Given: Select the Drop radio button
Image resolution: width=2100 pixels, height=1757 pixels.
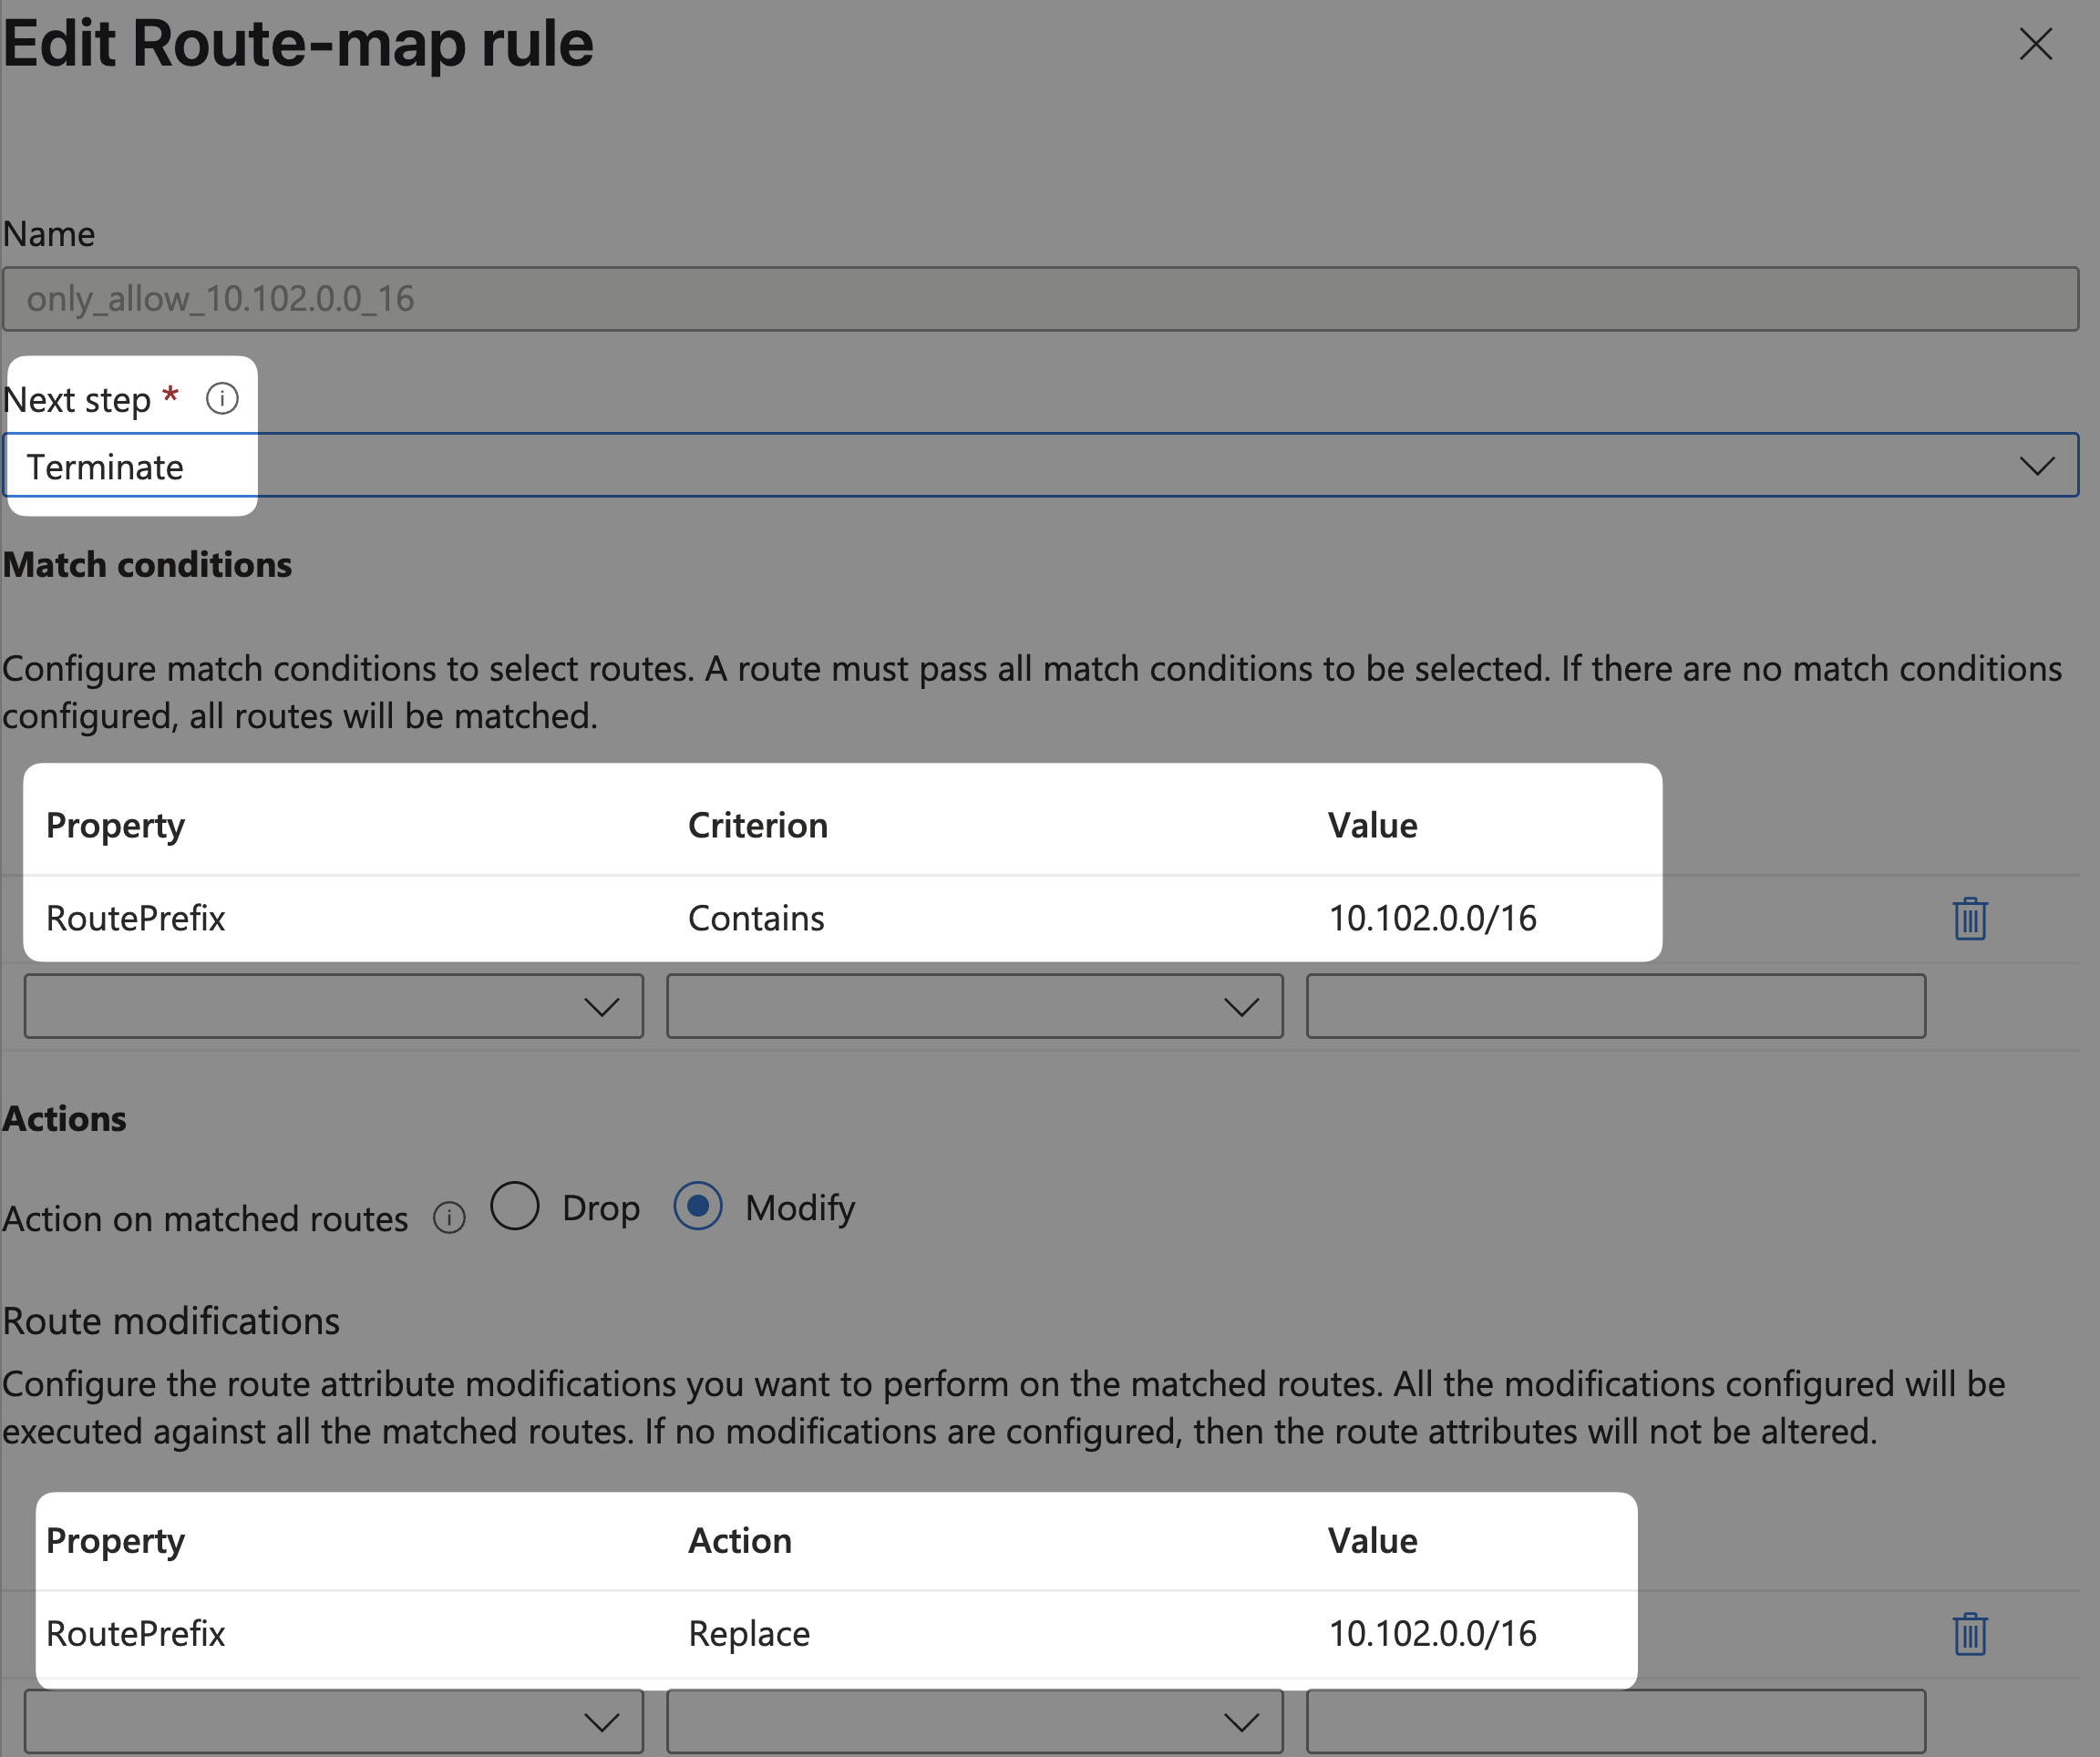Looking at the screenshot, I should [x=515, y=1206].
